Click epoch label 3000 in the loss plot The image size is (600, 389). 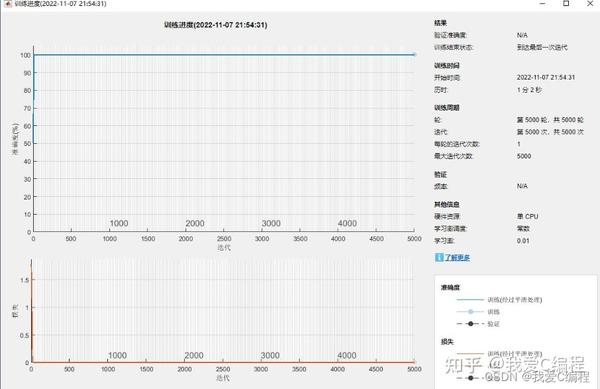(x=270, y=356)
